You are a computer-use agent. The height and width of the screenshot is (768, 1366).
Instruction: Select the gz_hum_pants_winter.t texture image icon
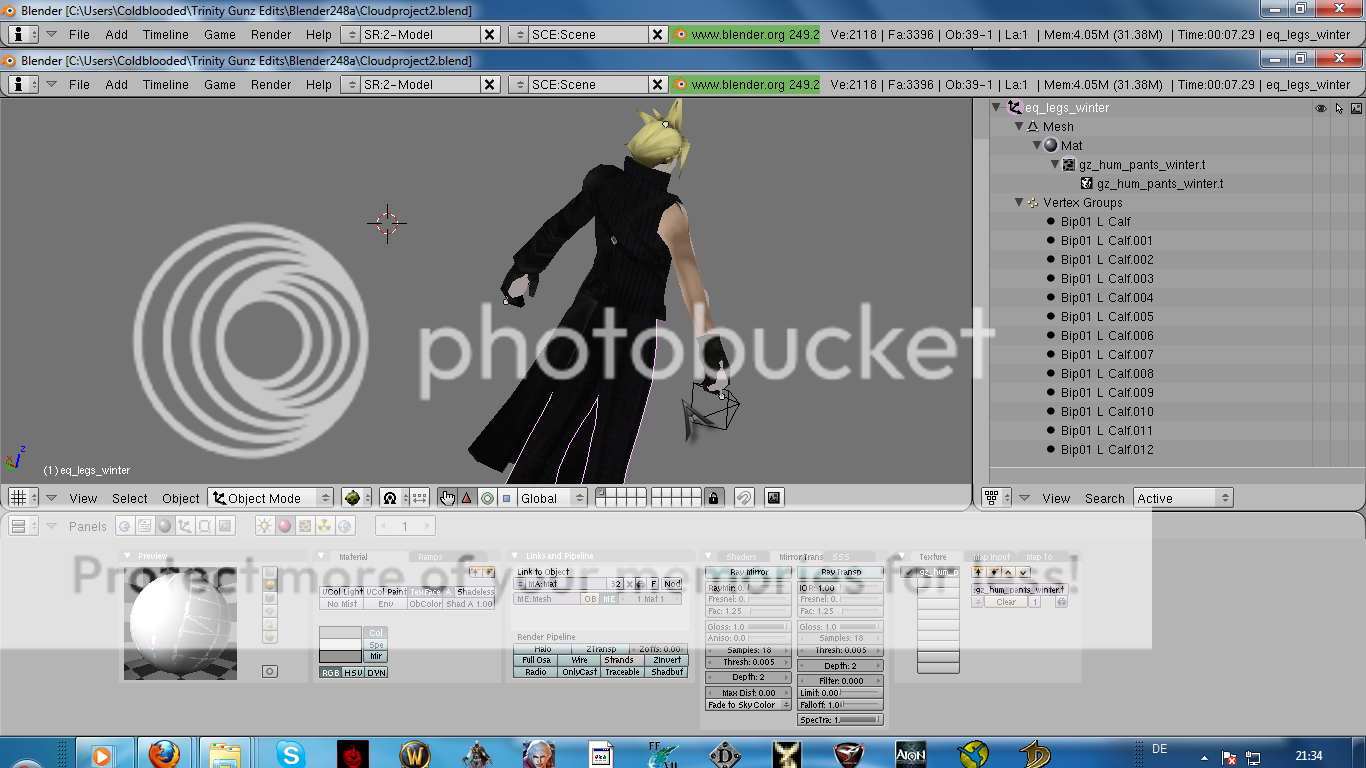[x=1087, y=184]
